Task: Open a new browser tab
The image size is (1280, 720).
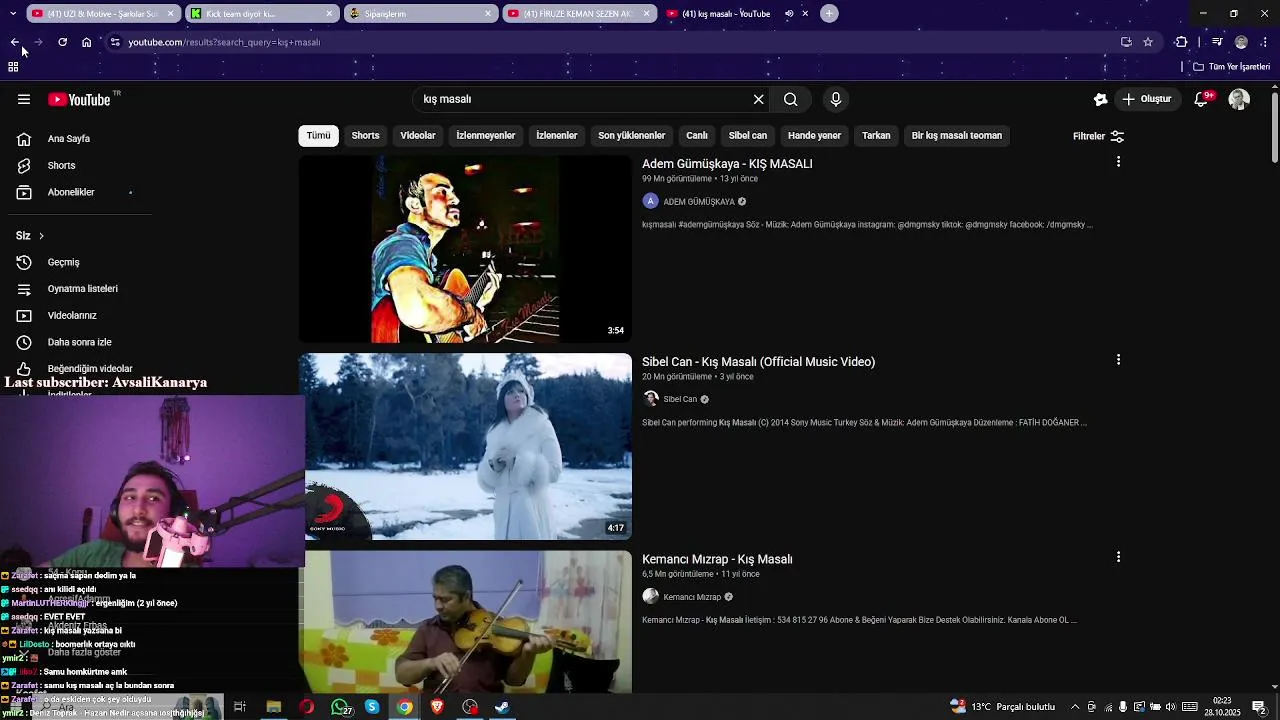Action: pyautogui.click(x=829, y=14)
